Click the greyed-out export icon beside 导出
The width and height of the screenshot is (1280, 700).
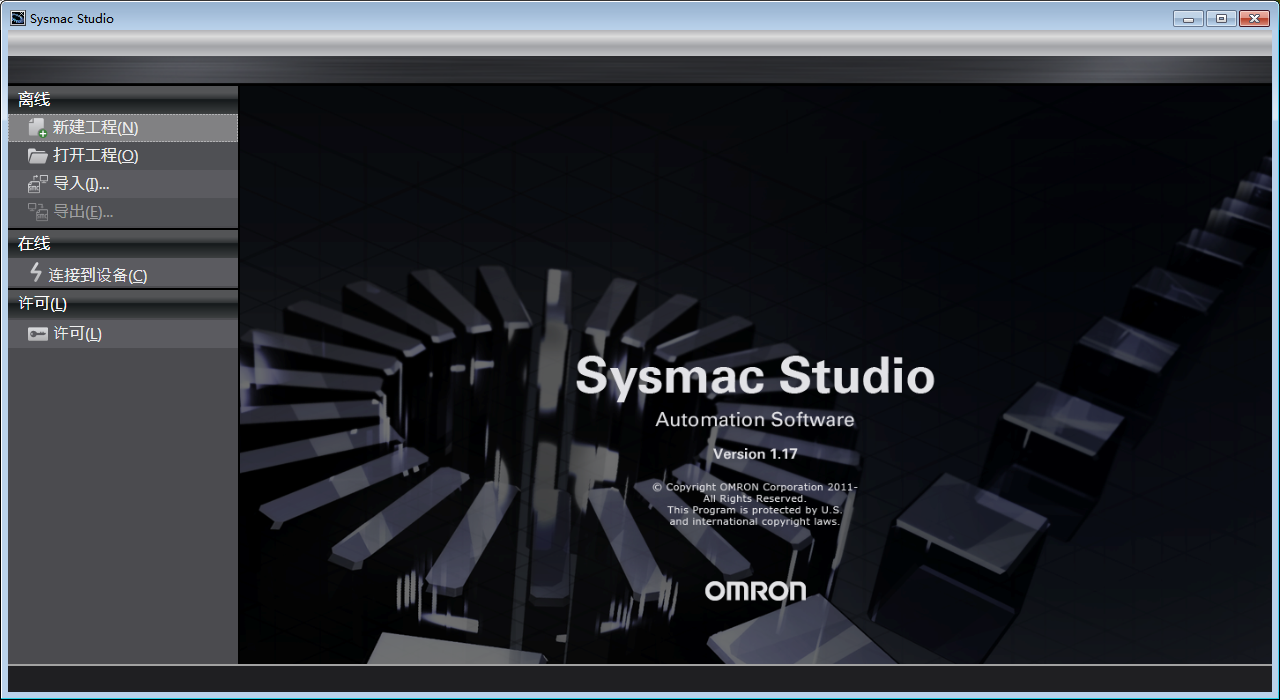37,212
